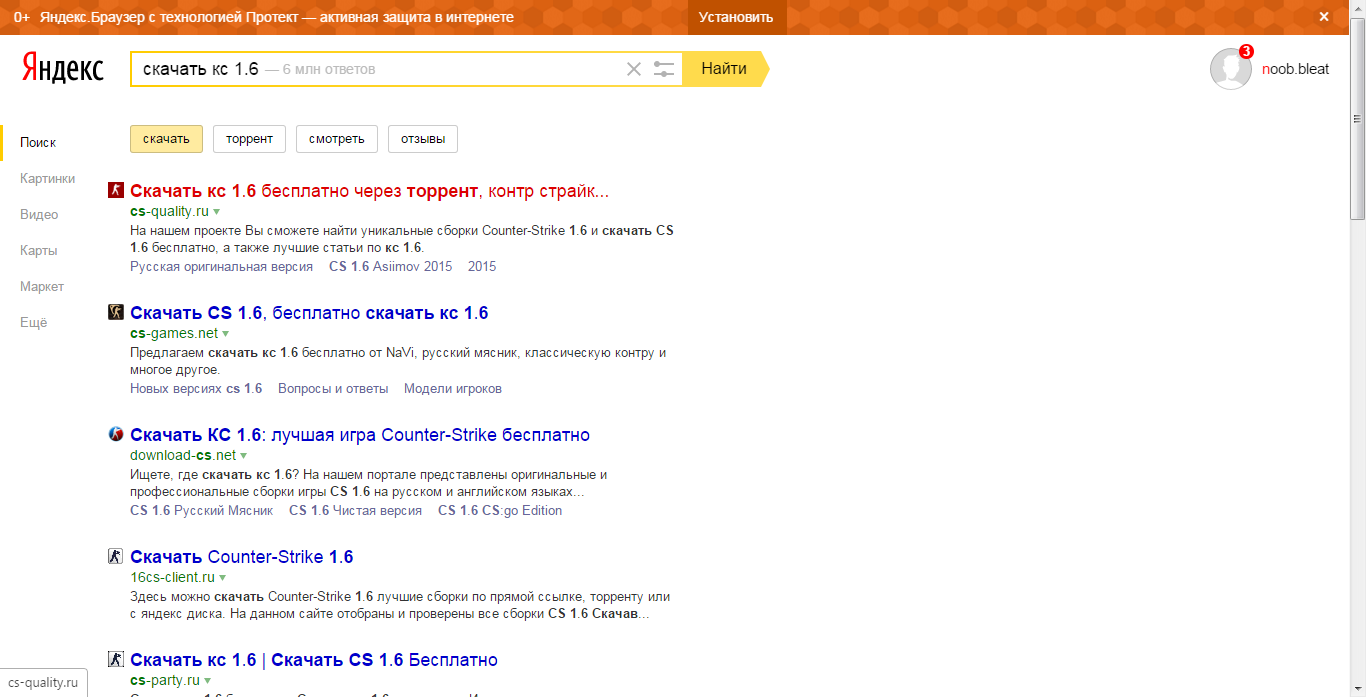Click the cs-quality.ru green URL
This screenshot has height=697, width=1366.
pyautogui.click(x=169, y=212)
